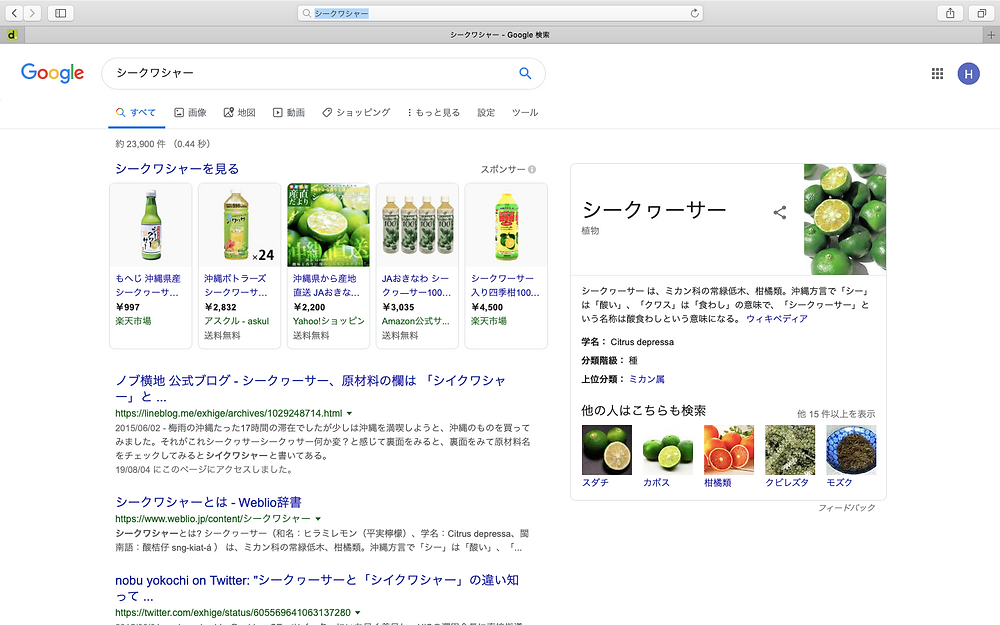This screenshot has width=1000, height=625.
Task: Expand dropdown next to lineblog.me URL
Action: point(349,414)
